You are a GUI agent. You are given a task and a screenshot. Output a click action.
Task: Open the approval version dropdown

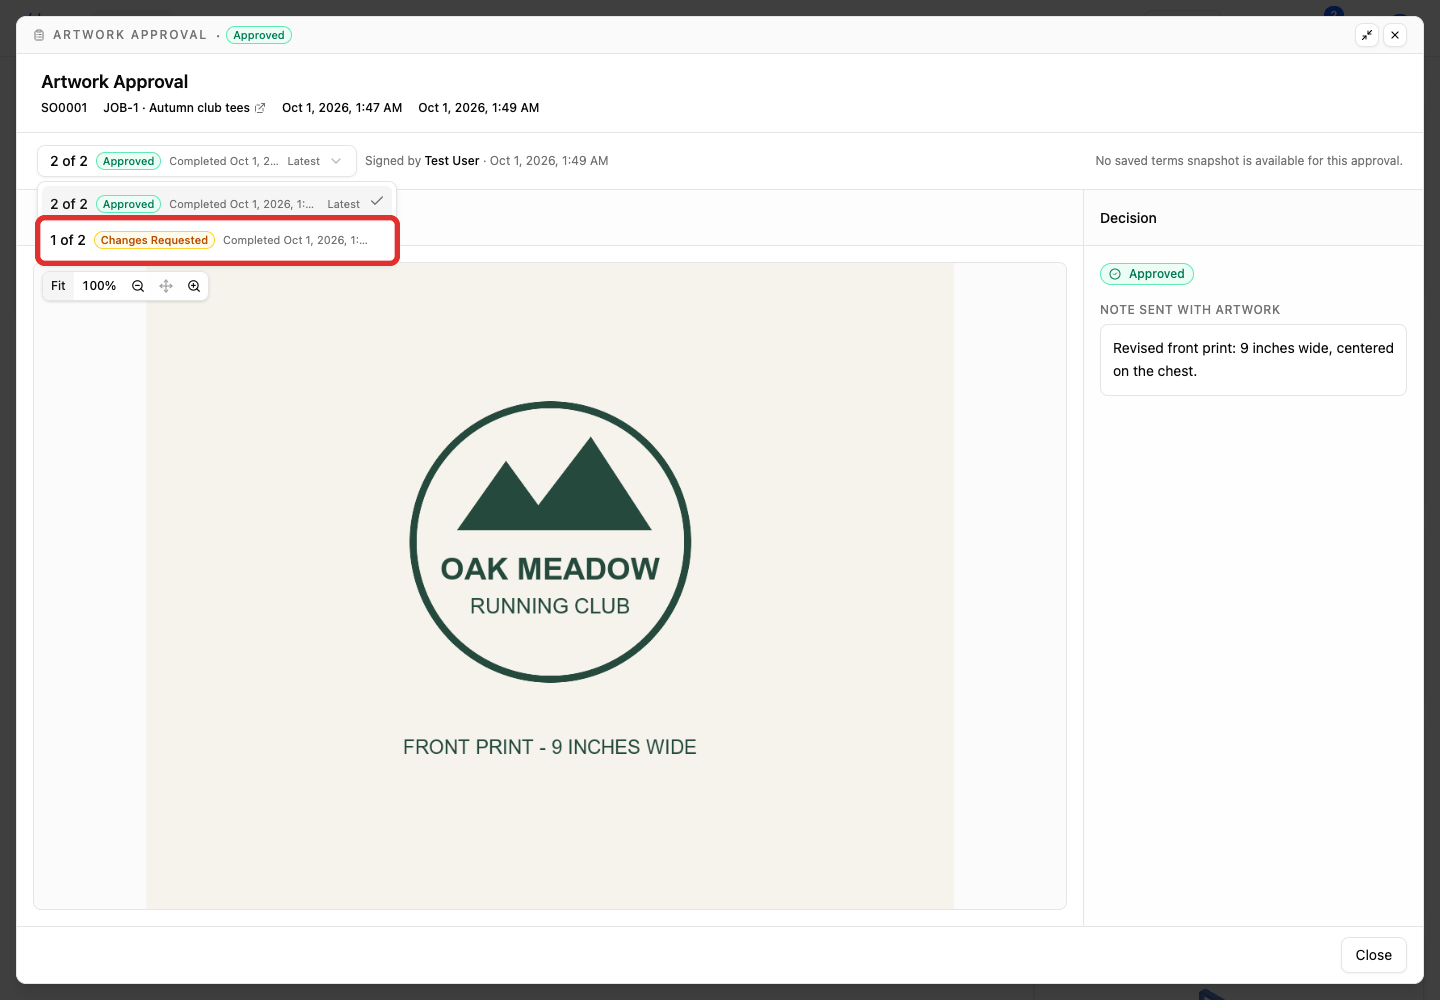[x=197, y=161]
